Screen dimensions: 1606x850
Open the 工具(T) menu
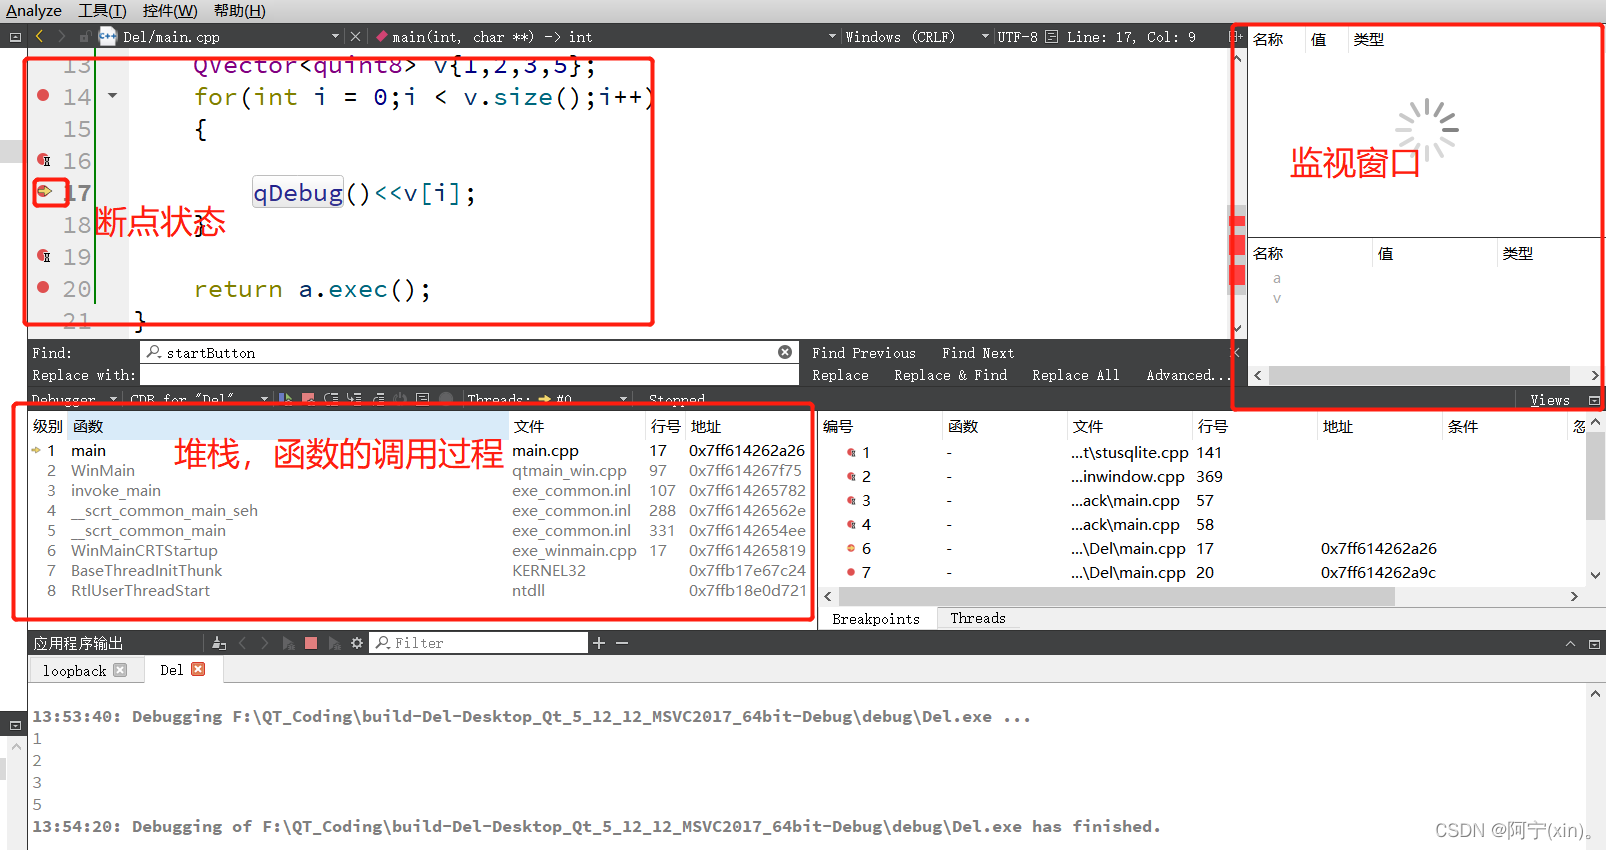tap(102, 11)
